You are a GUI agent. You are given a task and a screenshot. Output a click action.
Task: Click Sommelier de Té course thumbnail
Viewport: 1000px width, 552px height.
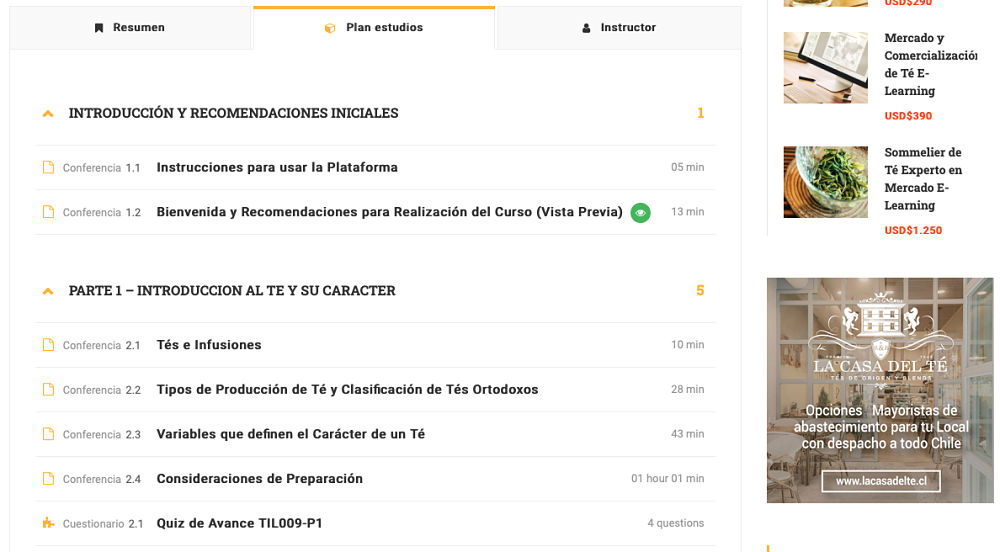pos(825,182)
